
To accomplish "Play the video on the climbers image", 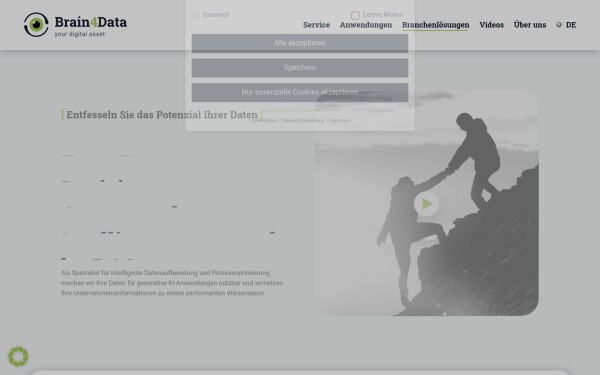I will (426, 204).
